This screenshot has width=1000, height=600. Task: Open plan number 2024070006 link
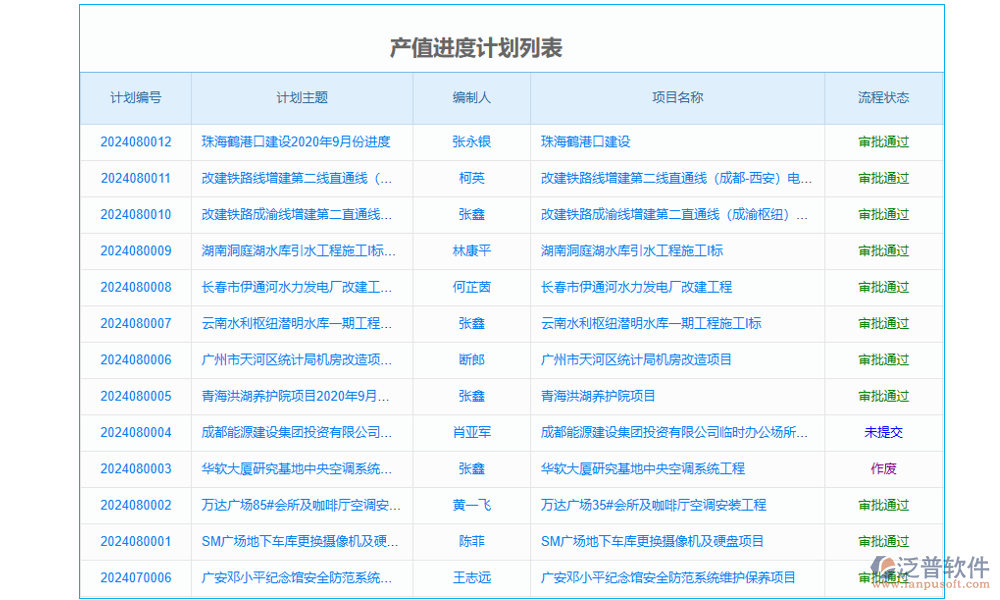135,577
